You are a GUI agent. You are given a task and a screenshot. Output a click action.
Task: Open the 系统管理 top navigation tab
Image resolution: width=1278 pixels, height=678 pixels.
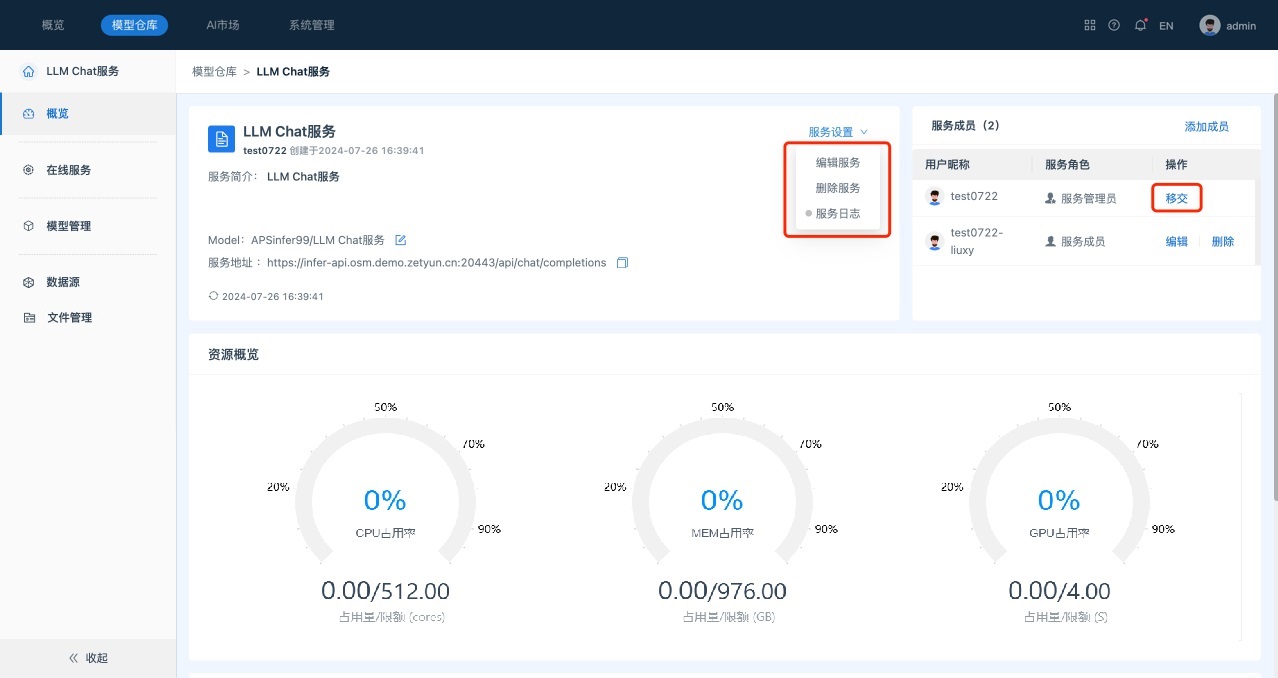click(x=311, y=25)
